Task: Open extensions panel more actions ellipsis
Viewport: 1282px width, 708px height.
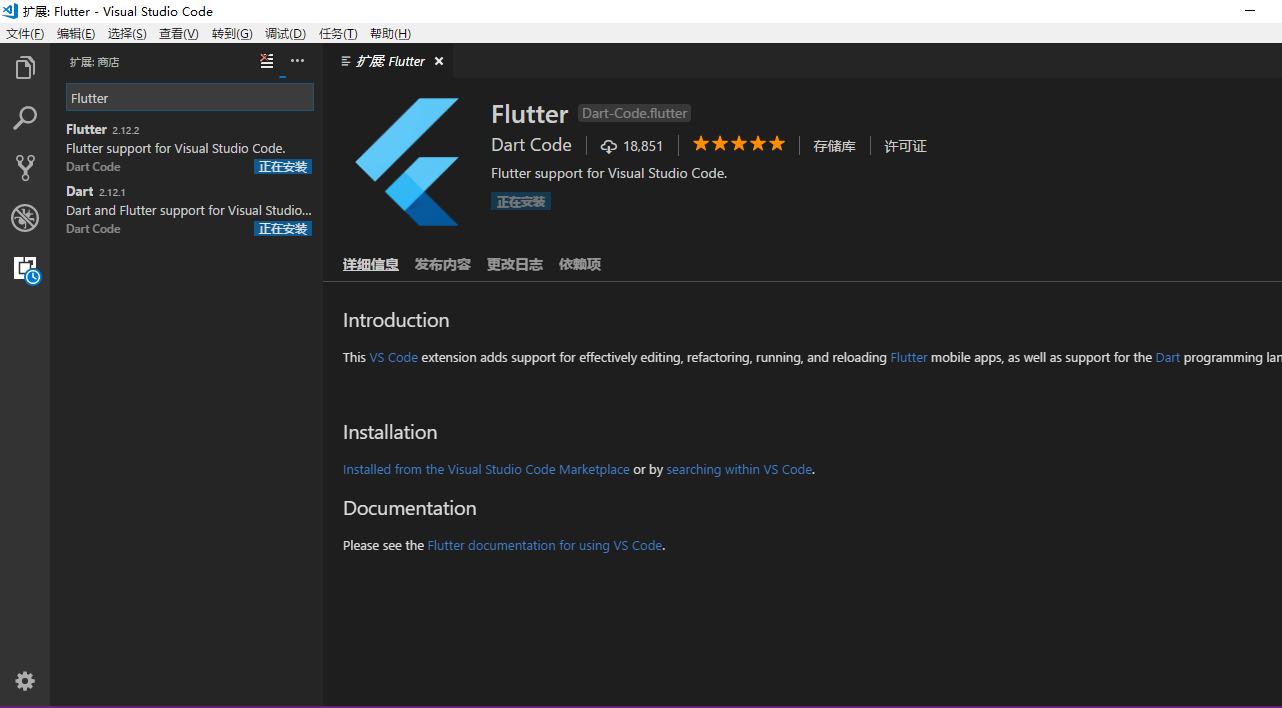Action: pyautogui.click(x=297, y=61)
